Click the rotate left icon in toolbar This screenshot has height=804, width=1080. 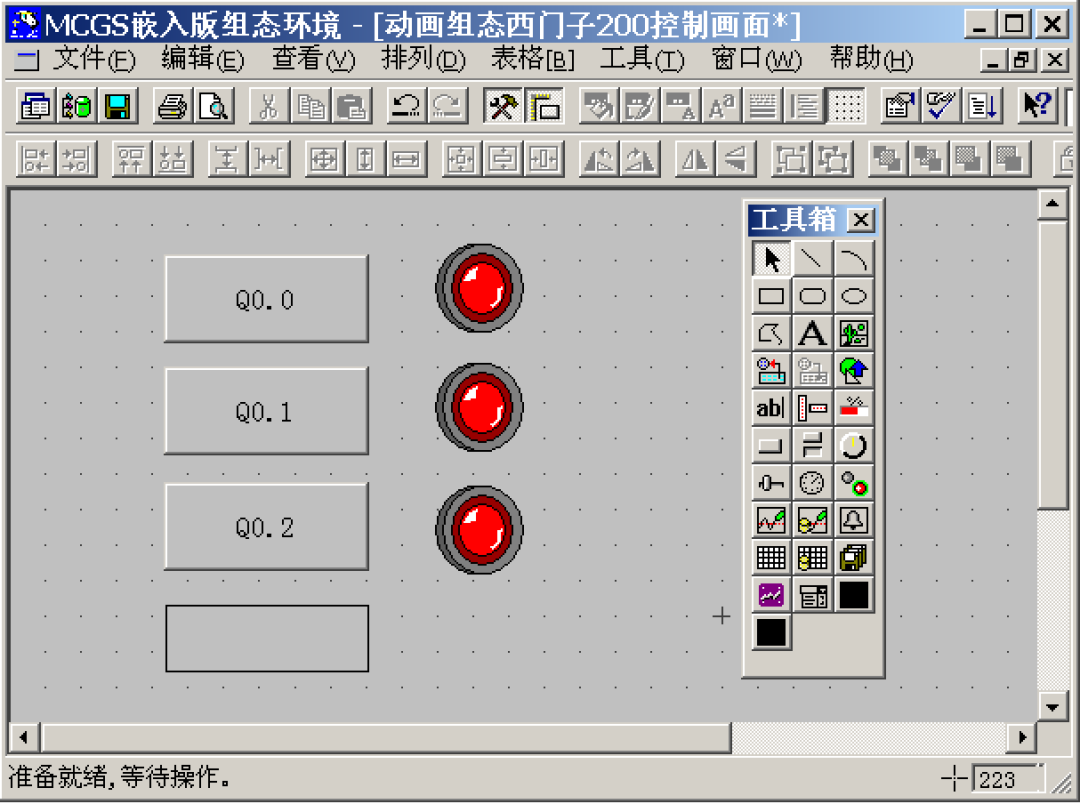pyautogui.click(x=599, y=160)
